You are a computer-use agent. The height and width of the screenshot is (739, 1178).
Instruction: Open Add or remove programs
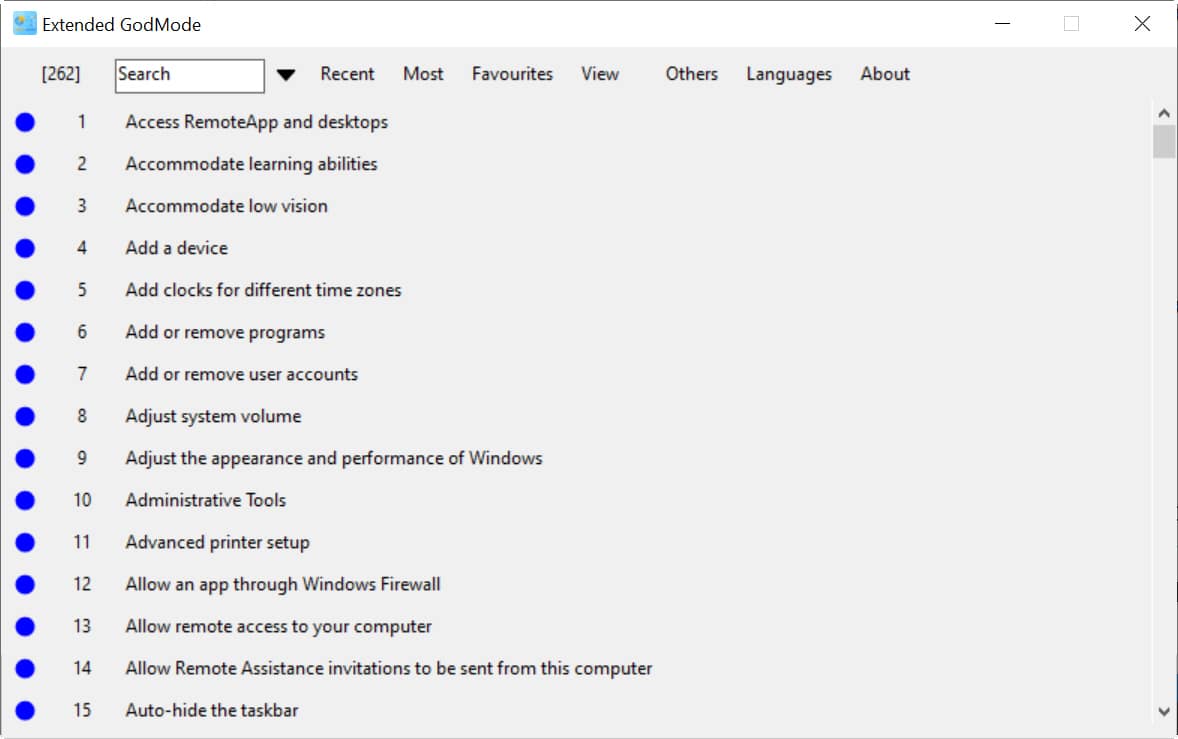[x=225, y=332]
